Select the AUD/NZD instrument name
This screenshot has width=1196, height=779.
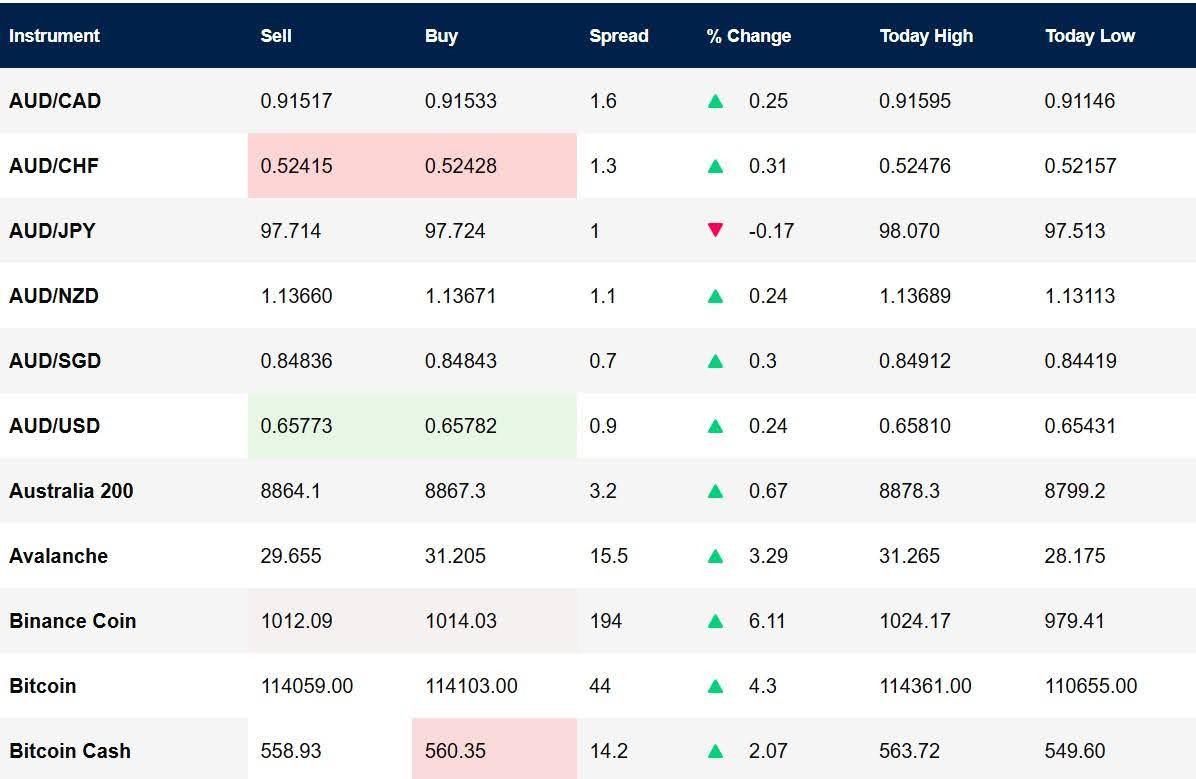[54, 296]
